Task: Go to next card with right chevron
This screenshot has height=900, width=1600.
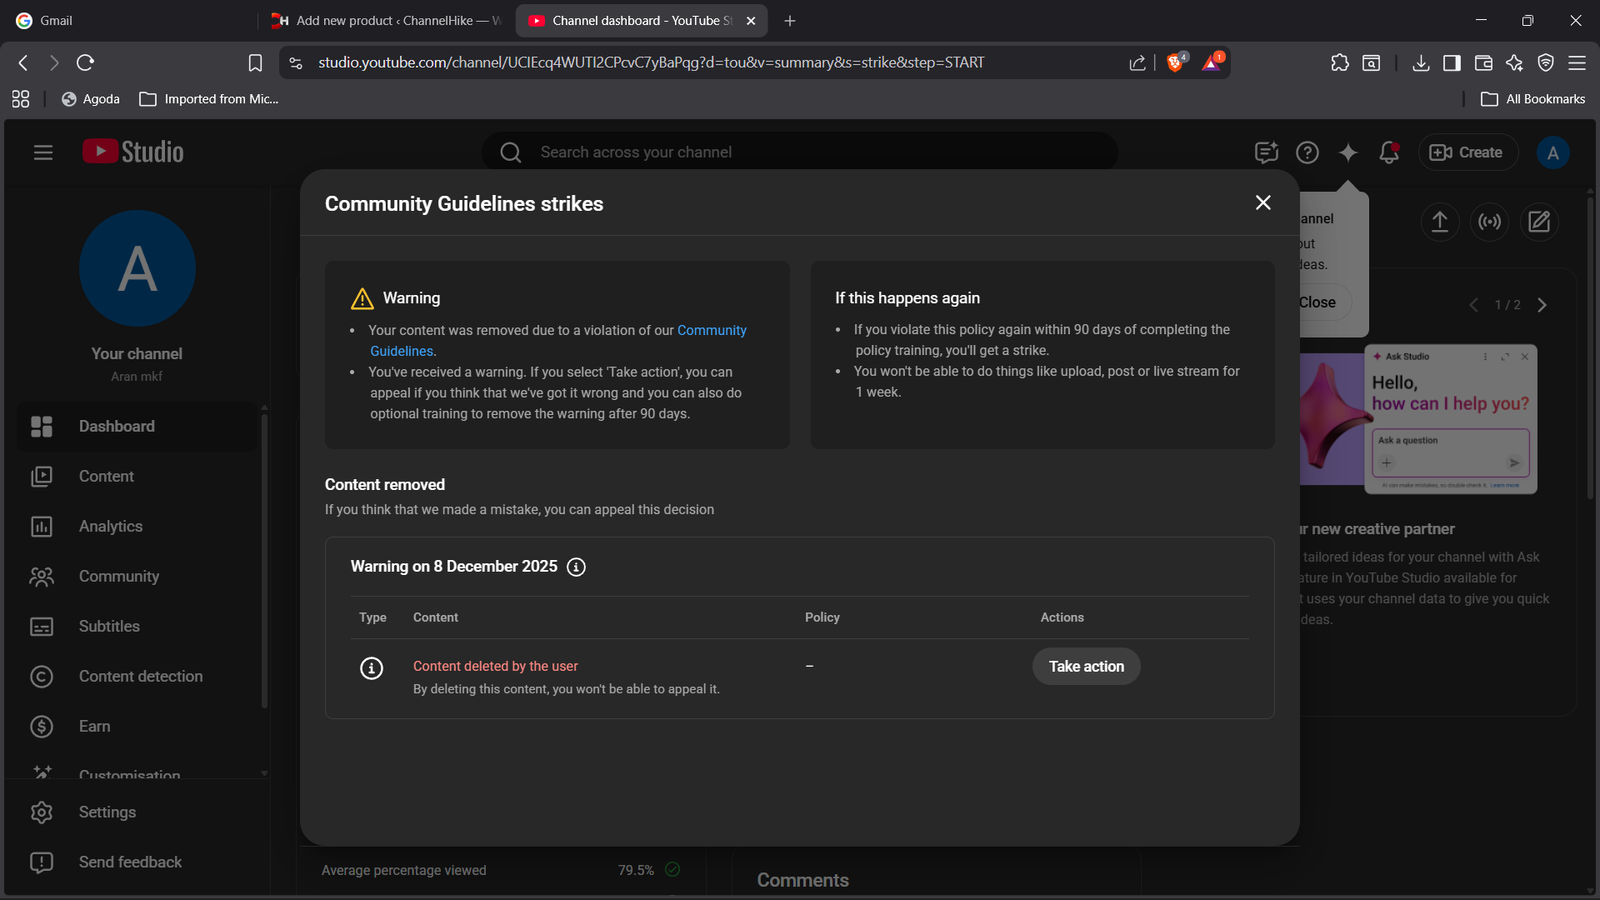Action: [x=1542, y=305]
